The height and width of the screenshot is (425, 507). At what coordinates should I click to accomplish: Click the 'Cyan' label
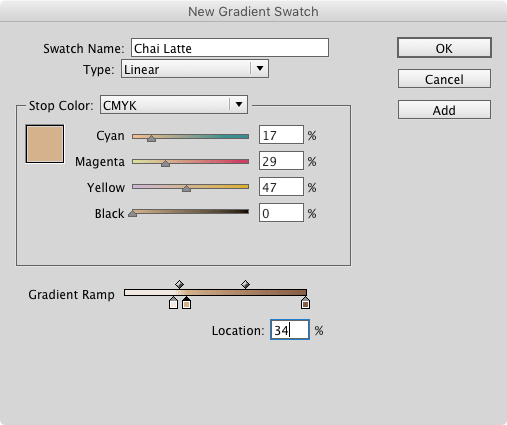click(110, 136)
